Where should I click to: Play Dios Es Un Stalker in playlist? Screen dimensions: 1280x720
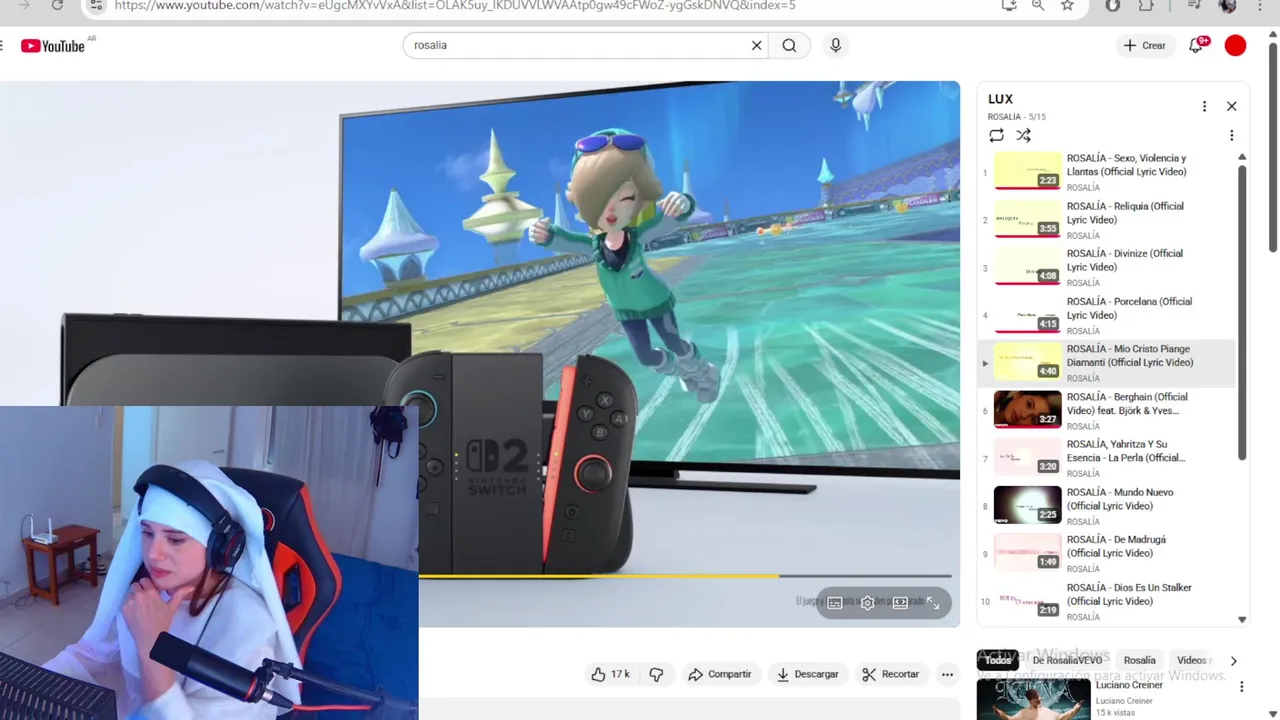[1106, 600]
